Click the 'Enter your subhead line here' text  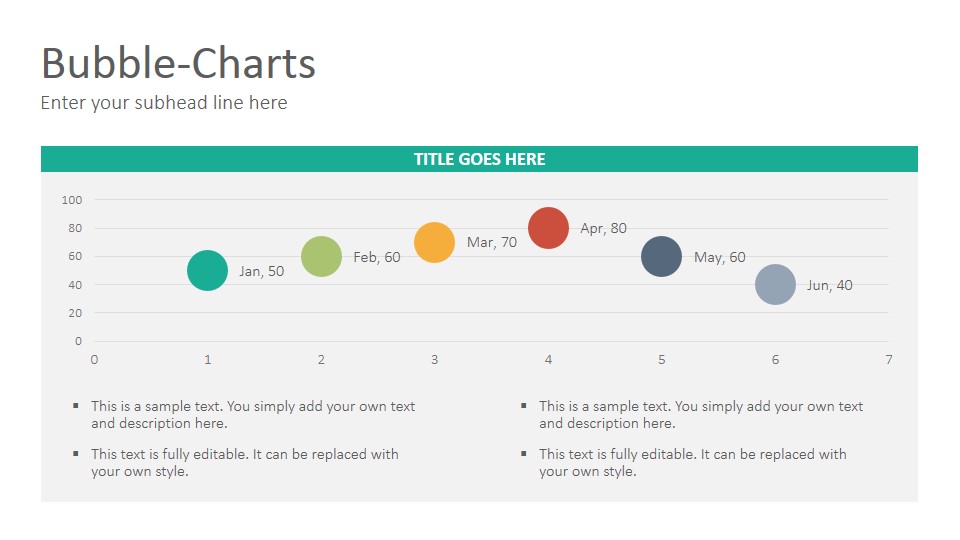tap(164, 103)
